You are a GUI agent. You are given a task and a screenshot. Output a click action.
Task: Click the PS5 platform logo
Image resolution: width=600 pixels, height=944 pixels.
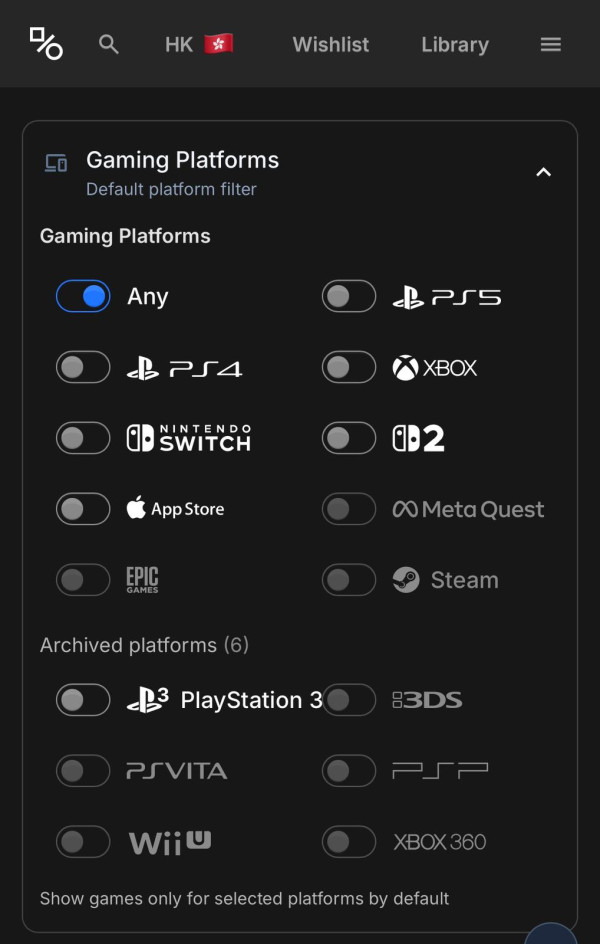(x=447, y=296)
